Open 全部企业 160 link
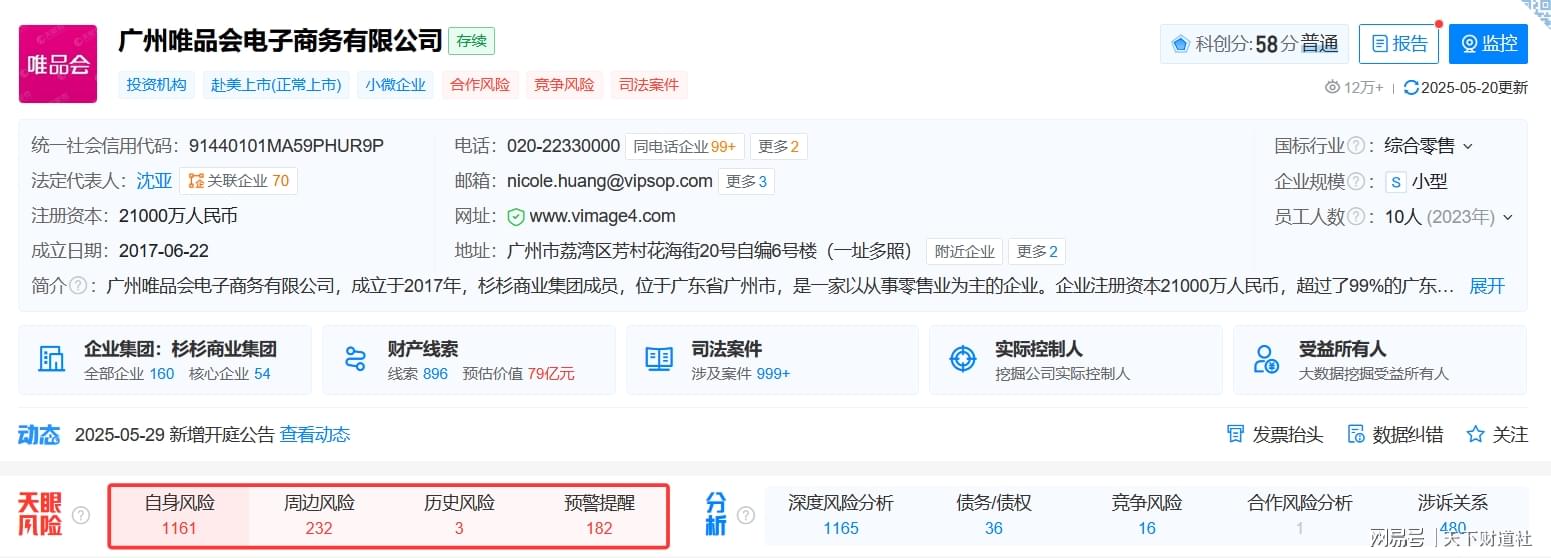The width and height of the screenshot is (1551, 558). 129,374
